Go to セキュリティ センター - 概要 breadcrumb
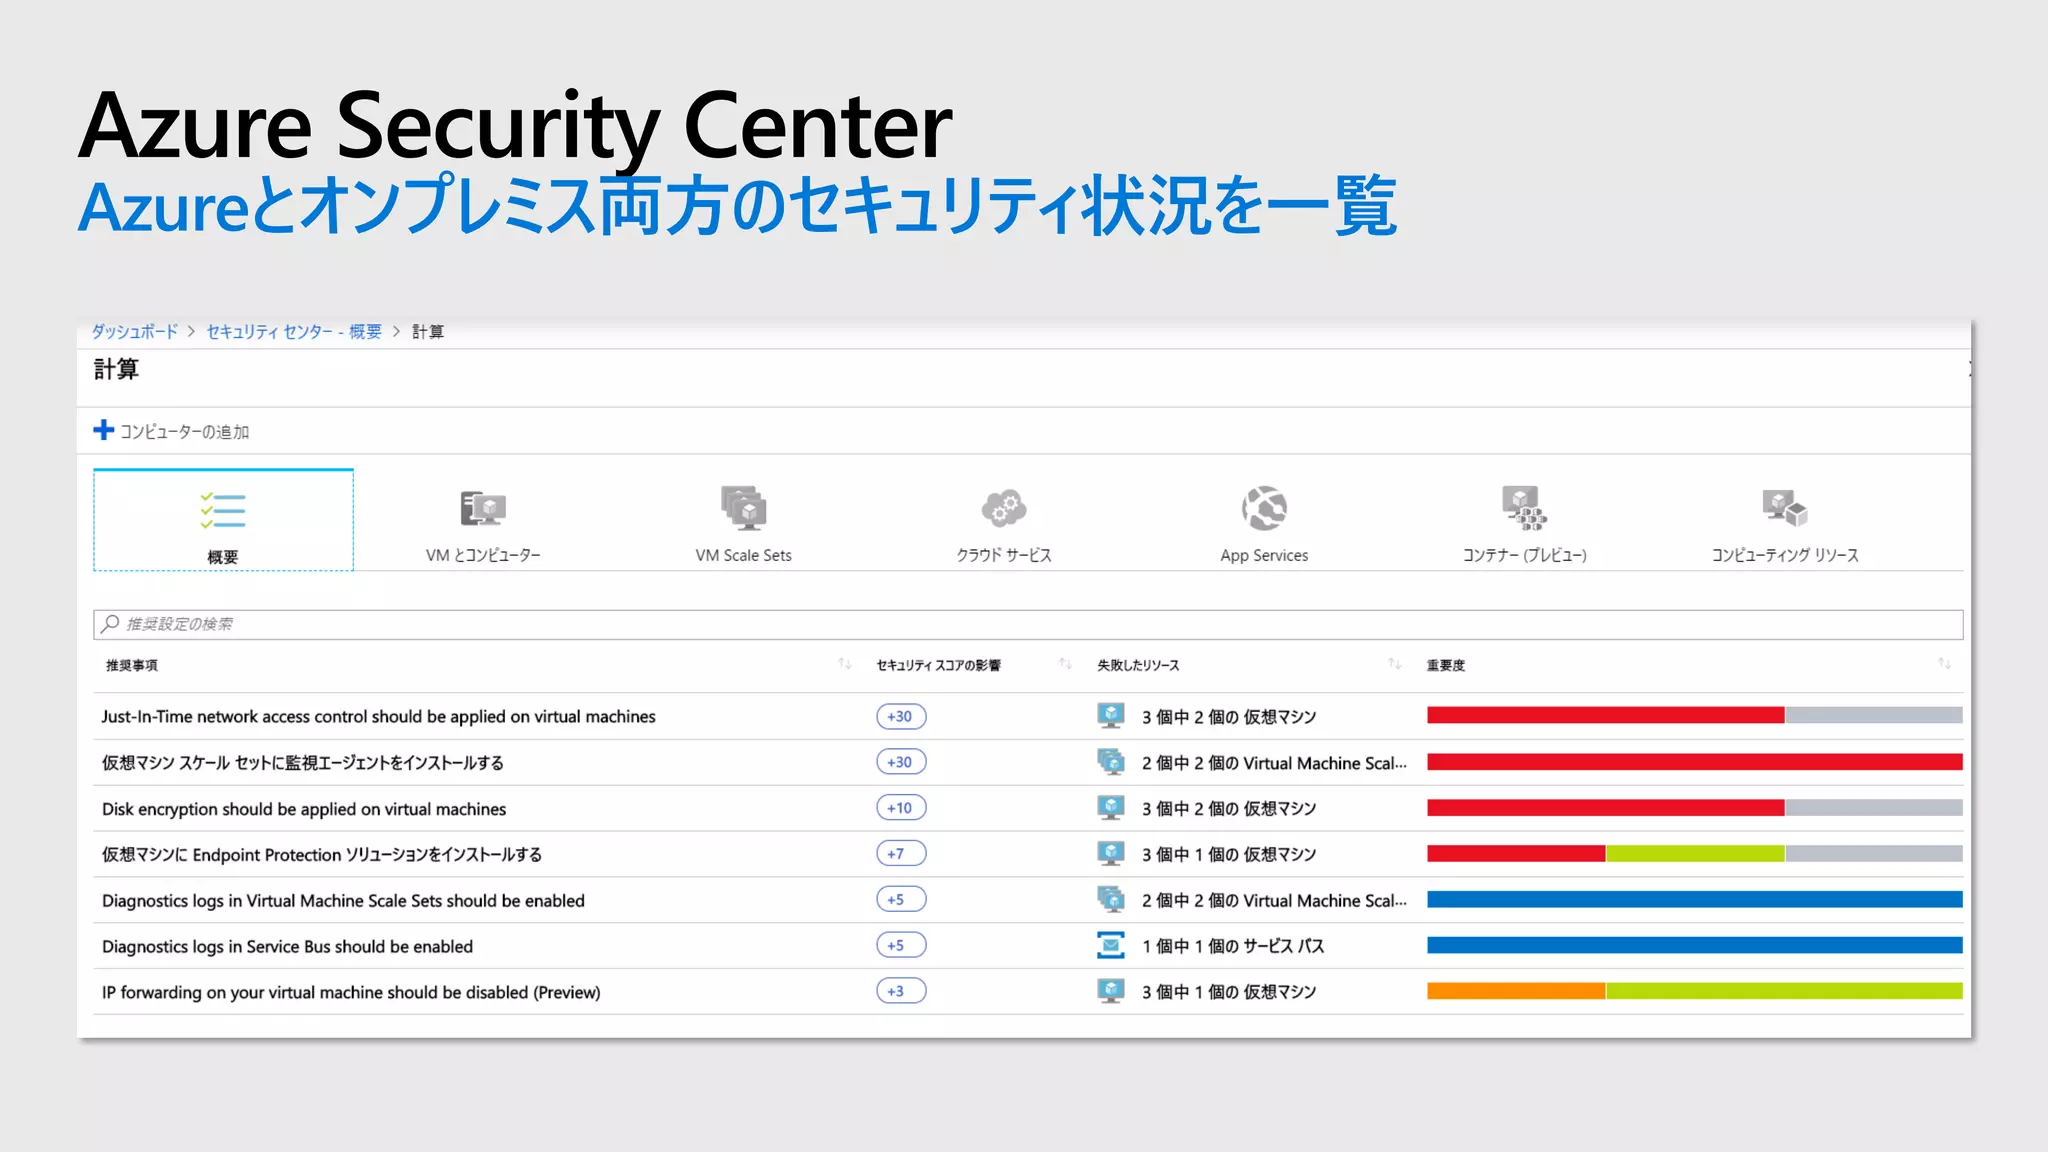The image size is (2048, 1152). coord(294,331)
